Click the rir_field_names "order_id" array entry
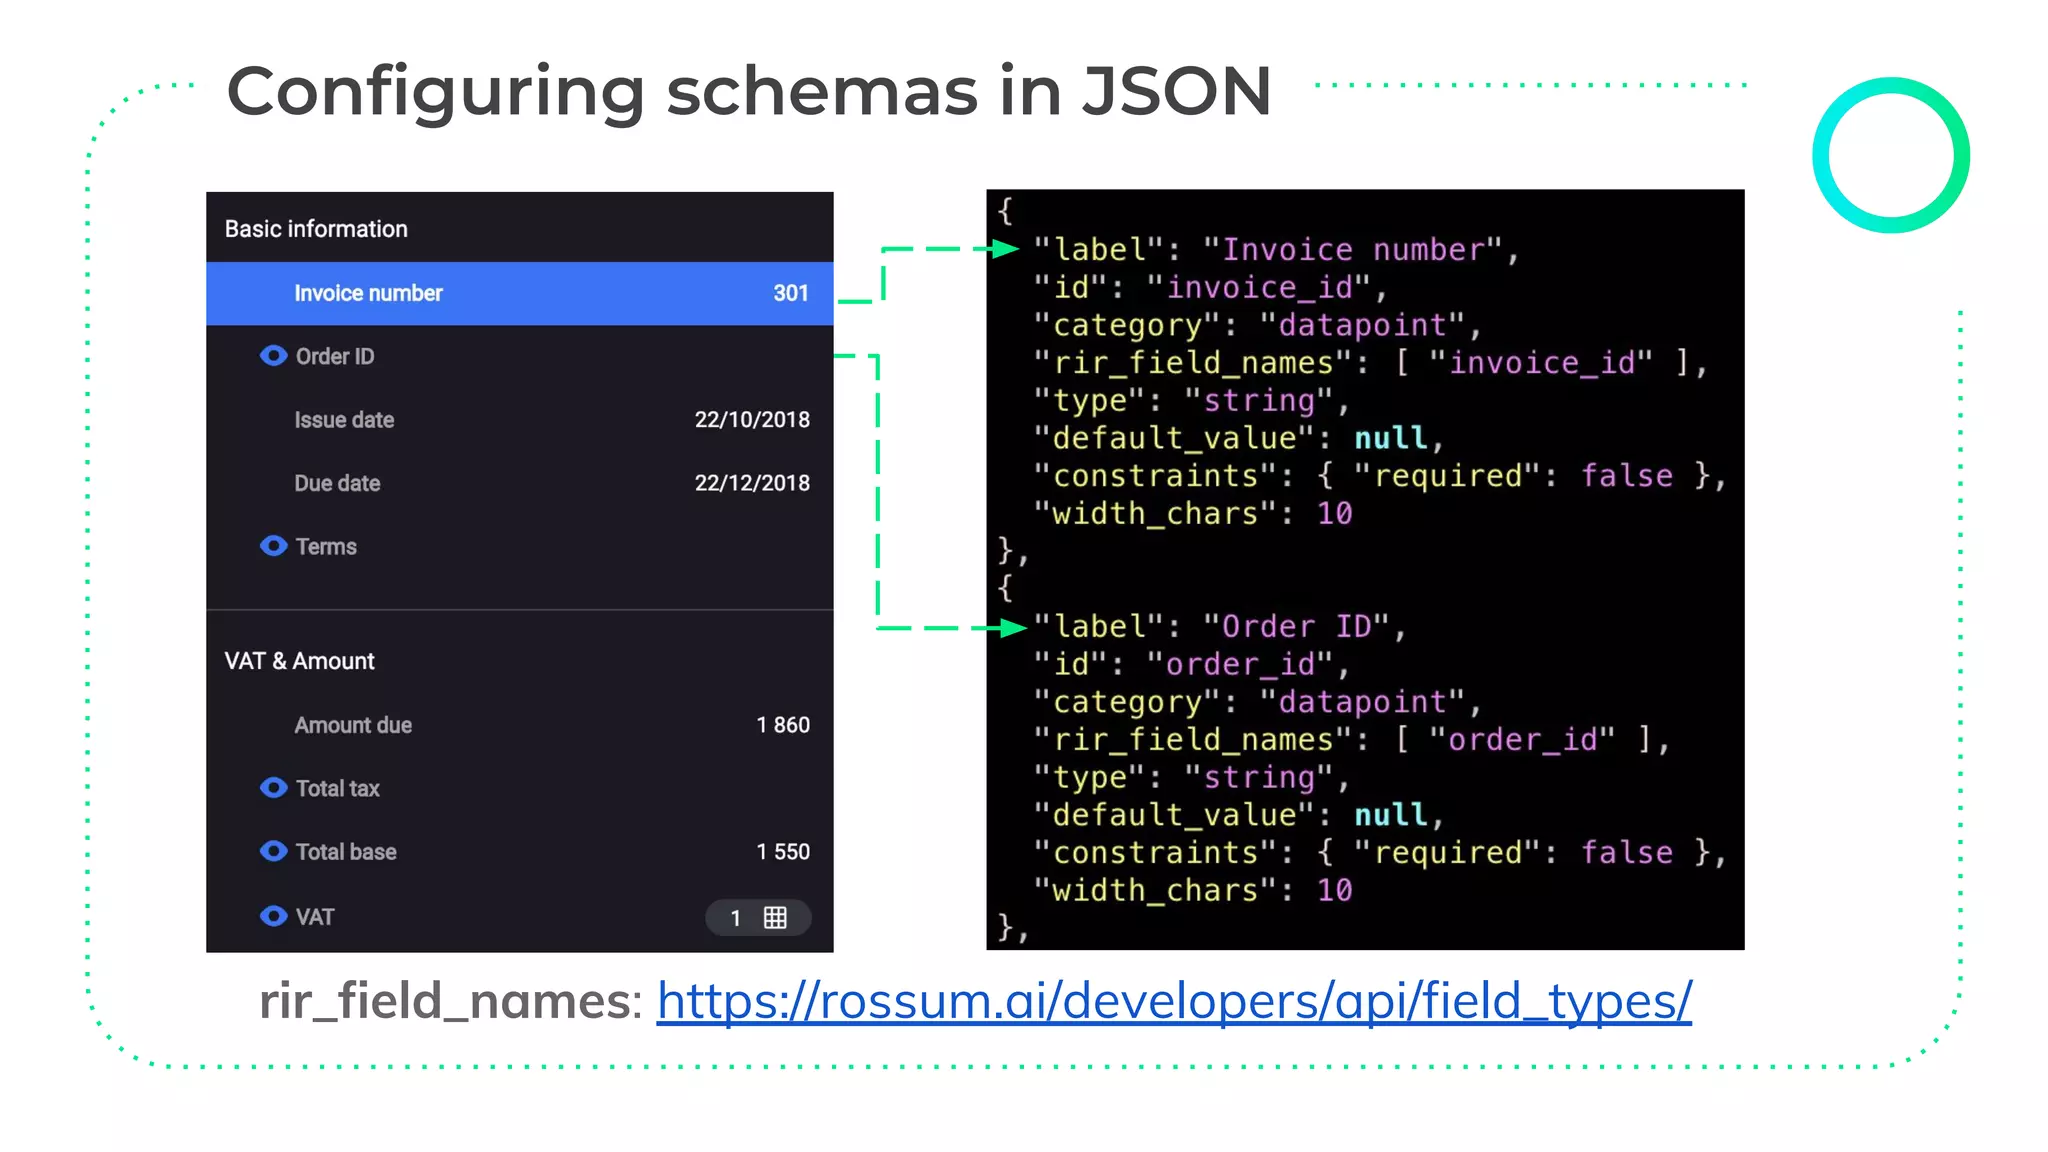 click(1522, 739)
